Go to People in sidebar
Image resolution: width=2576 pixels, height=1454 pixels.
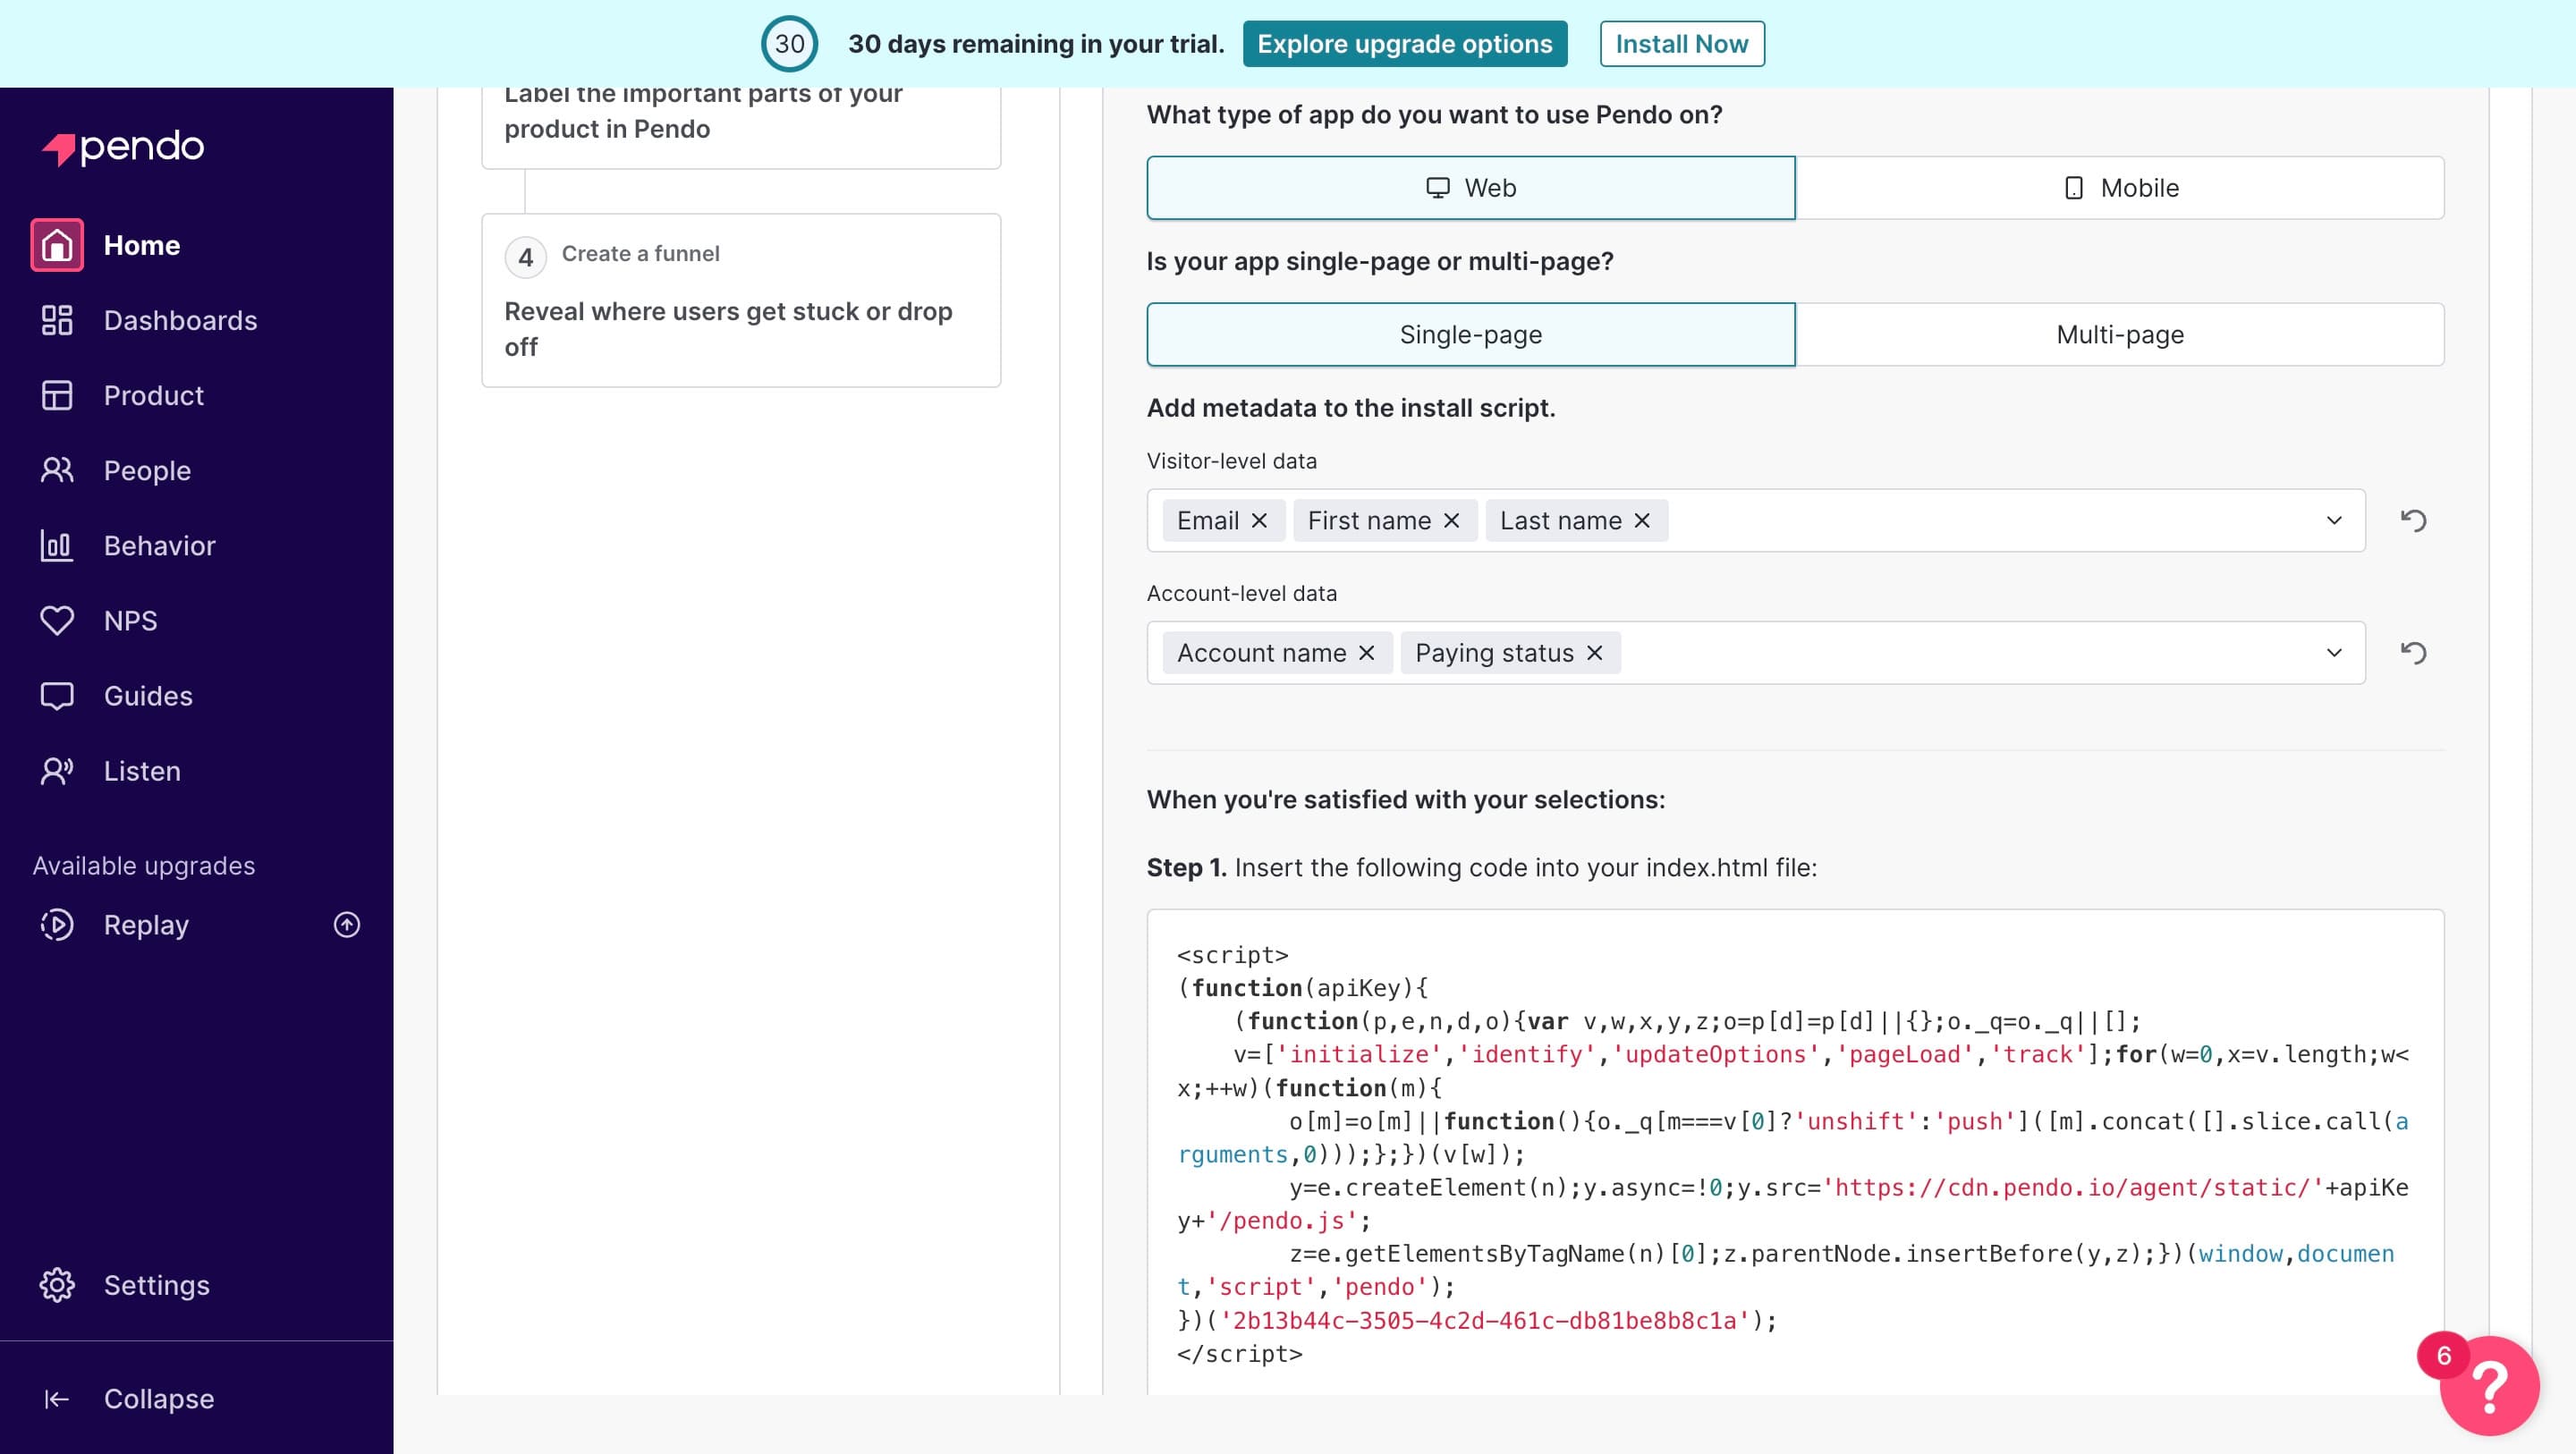[x=147, y=470]
